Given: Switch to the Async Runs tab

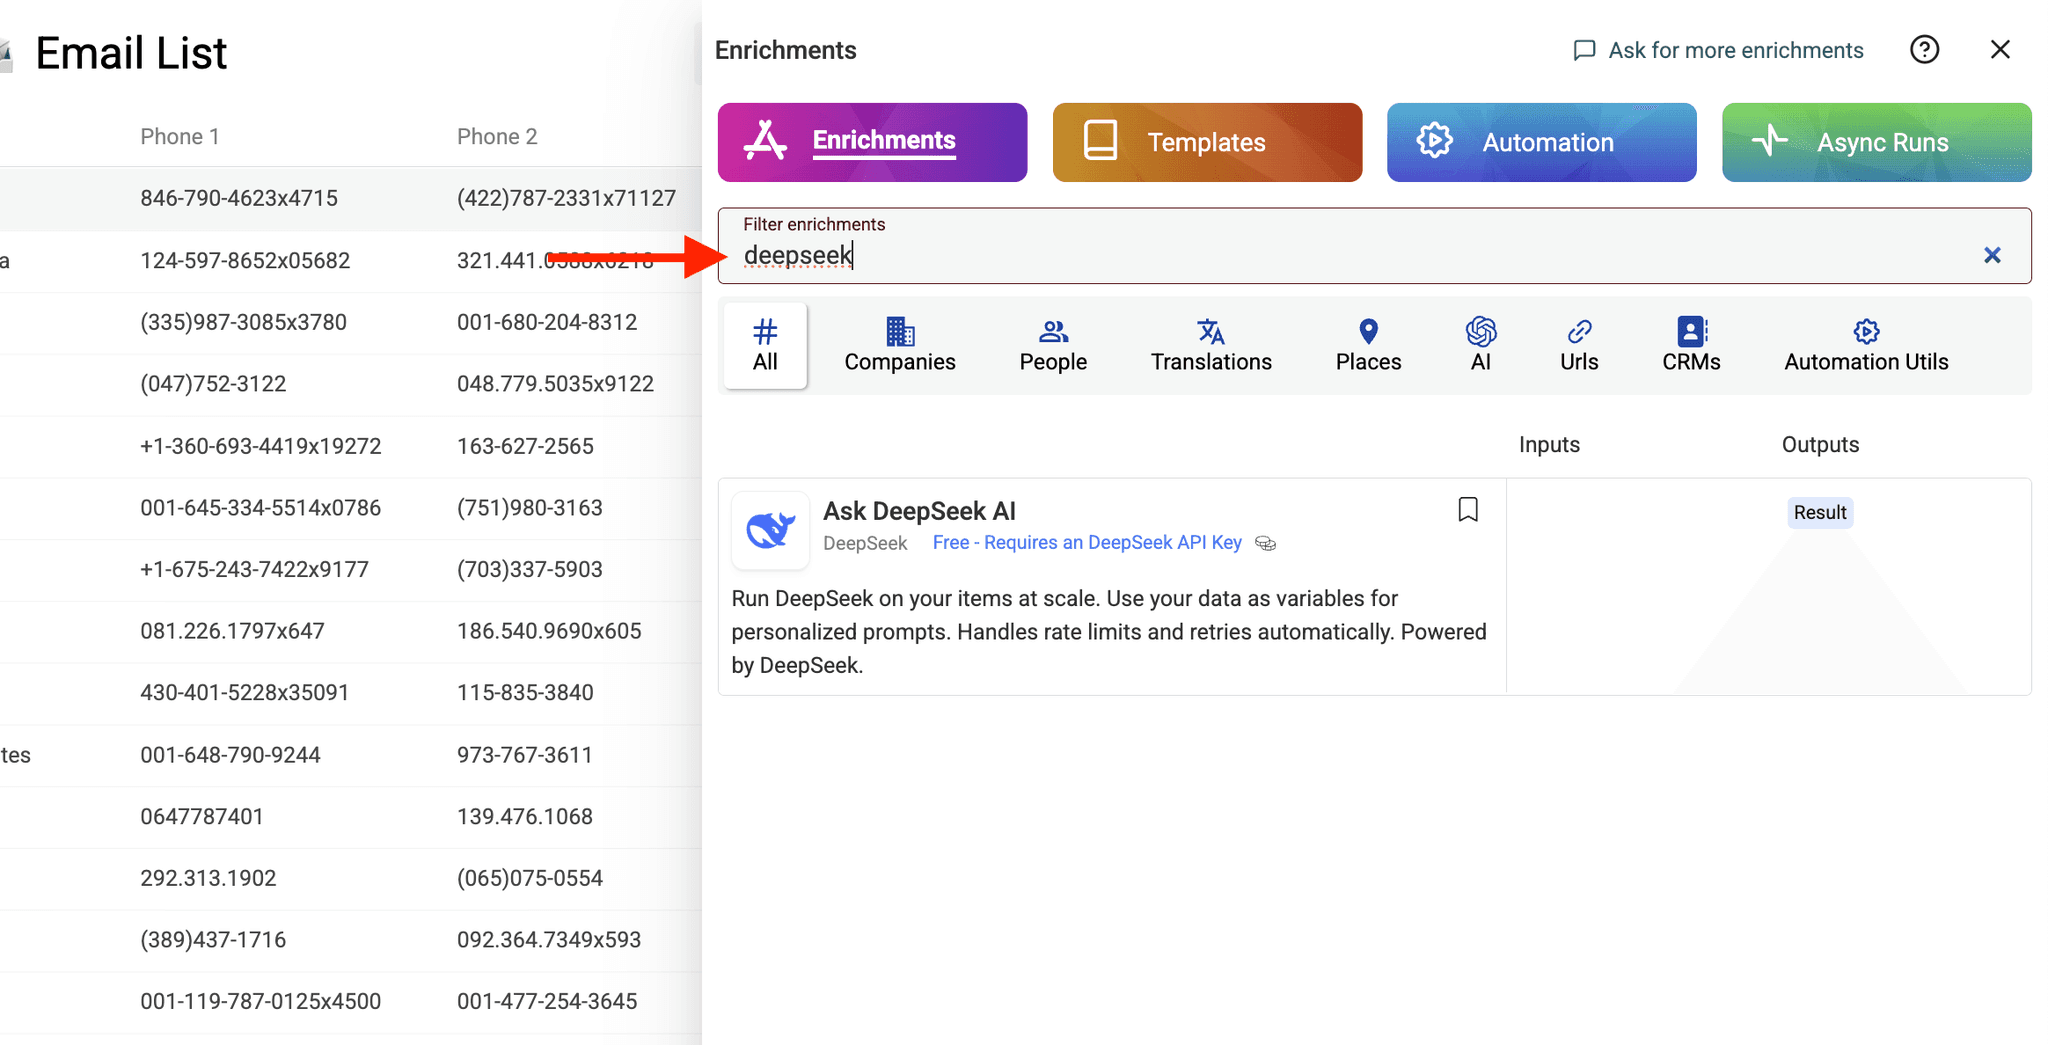Looking at the screenshot, I should (1875, 142).
